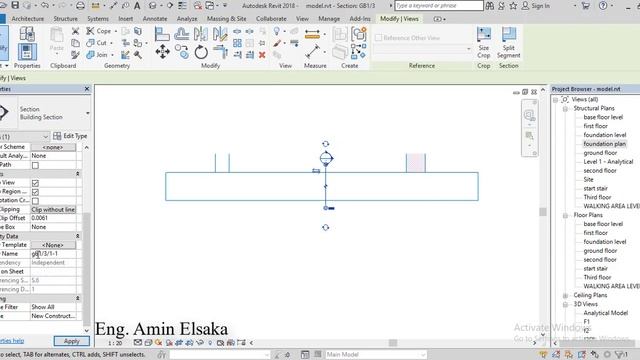Expand the Ceiling Plans node
Screen dimensions: 640x360
click(x=565, y=295)
